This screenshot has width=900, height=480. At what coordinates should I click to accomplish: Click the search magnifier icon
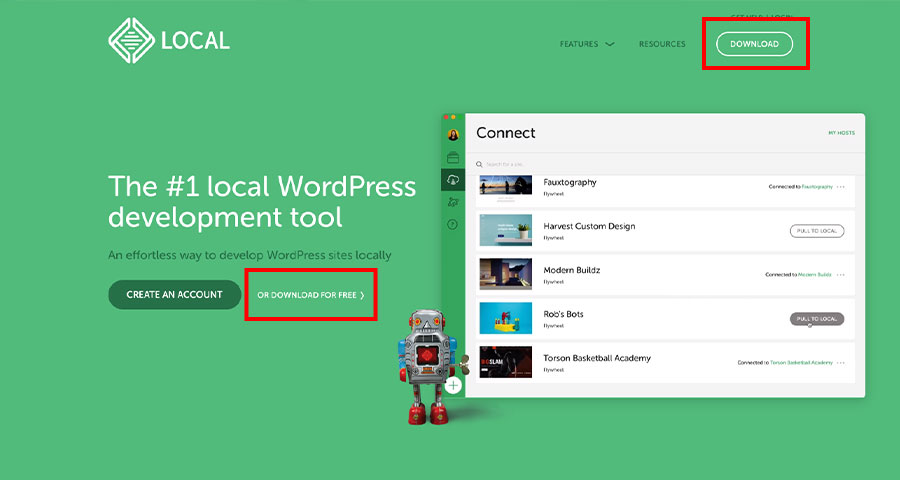tap(480, 164)
